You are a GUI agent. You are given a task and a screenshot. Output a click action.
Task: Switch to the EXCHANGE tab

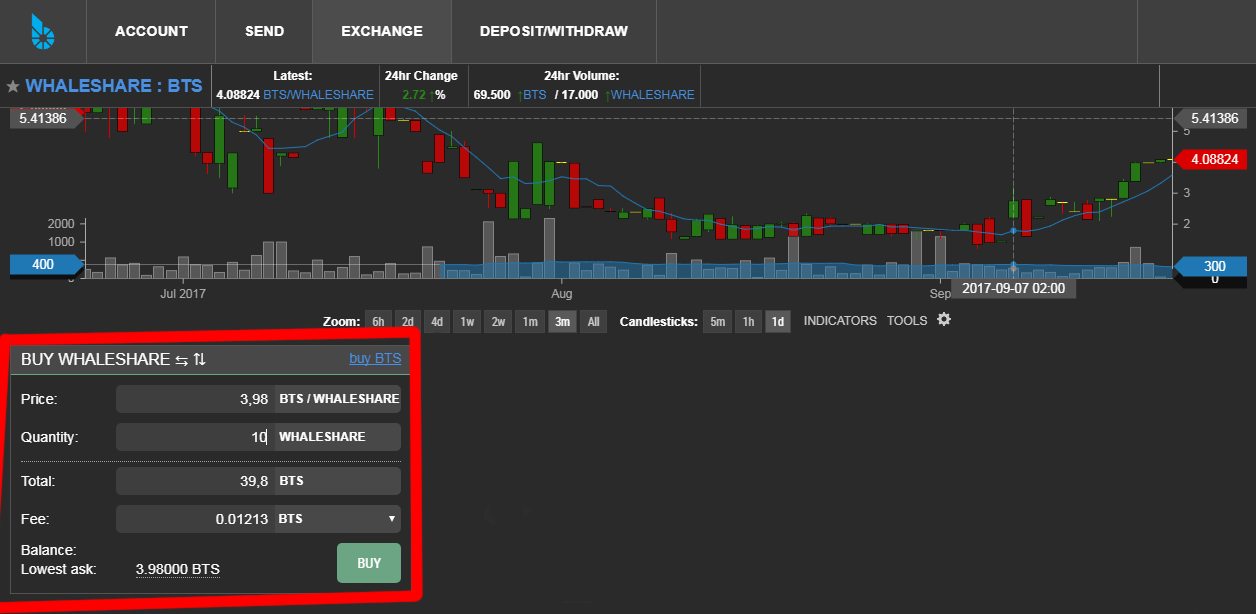(x=382, y=31)
